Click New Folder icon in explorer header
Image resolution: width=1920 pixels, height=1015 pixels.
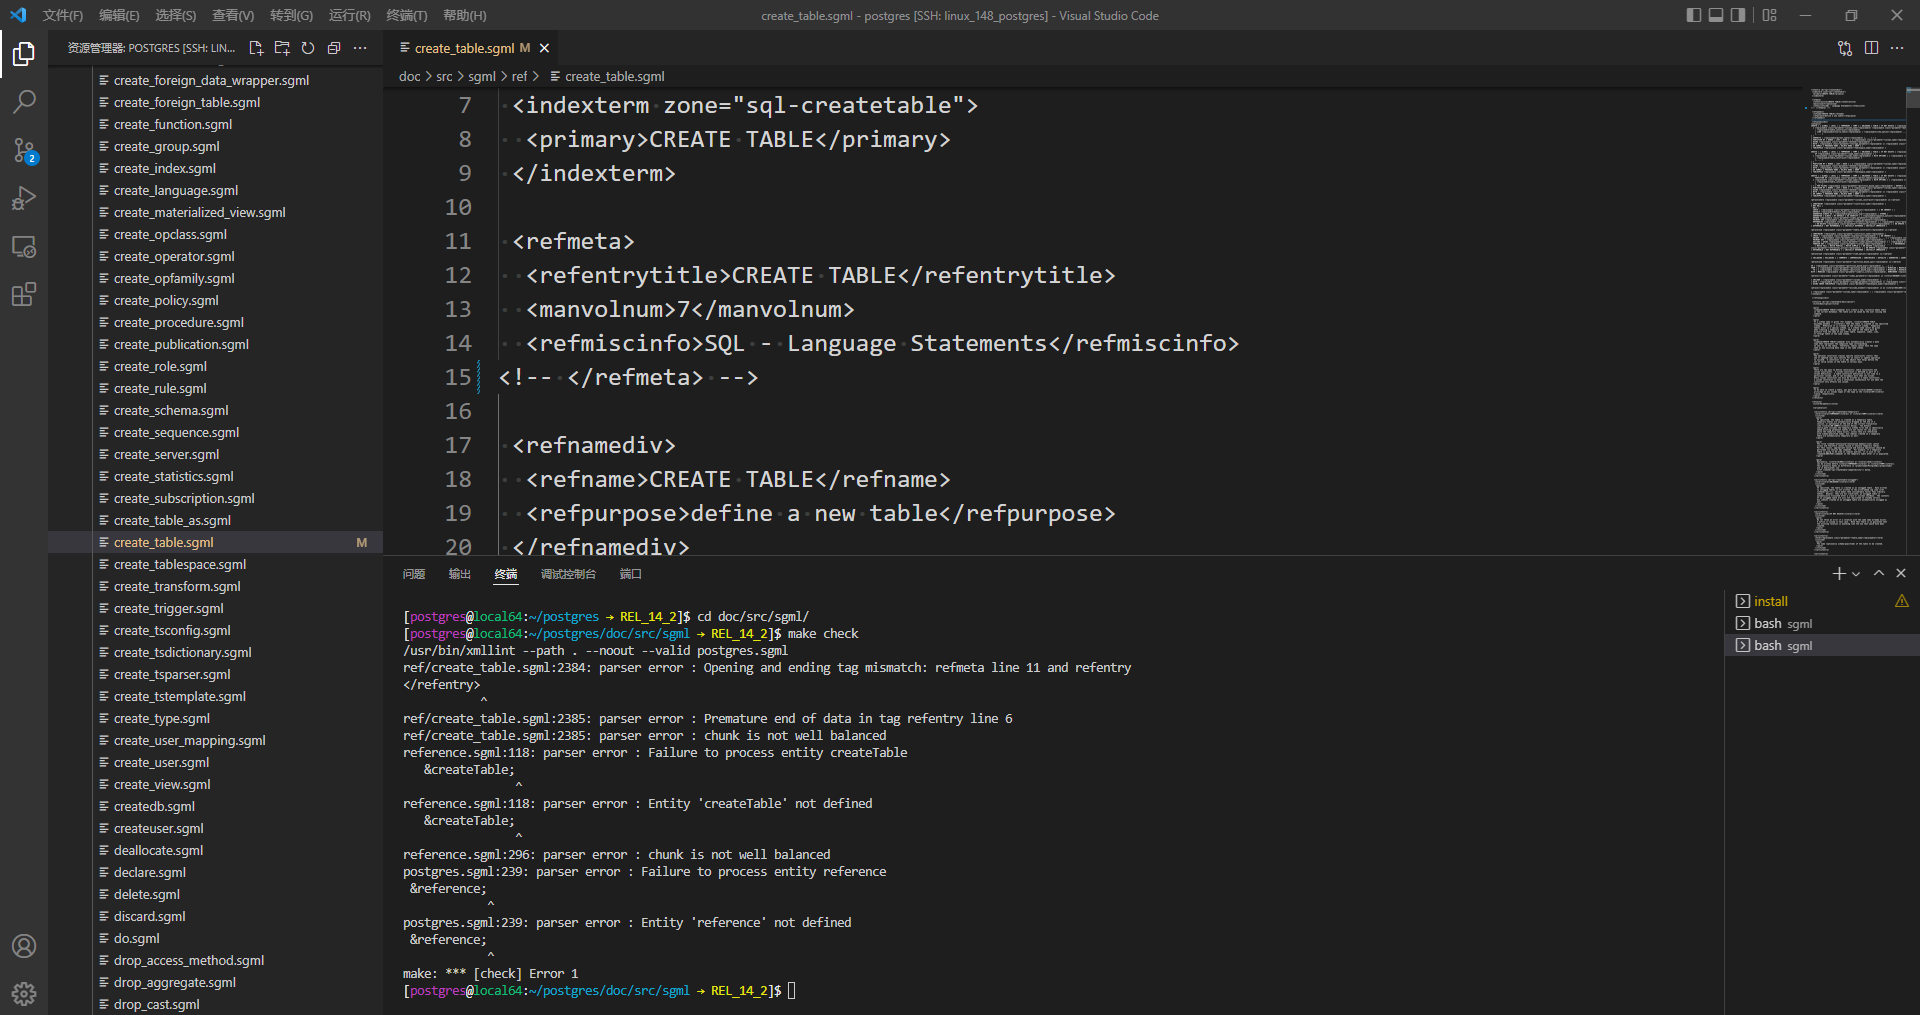(x=282, y=48)
